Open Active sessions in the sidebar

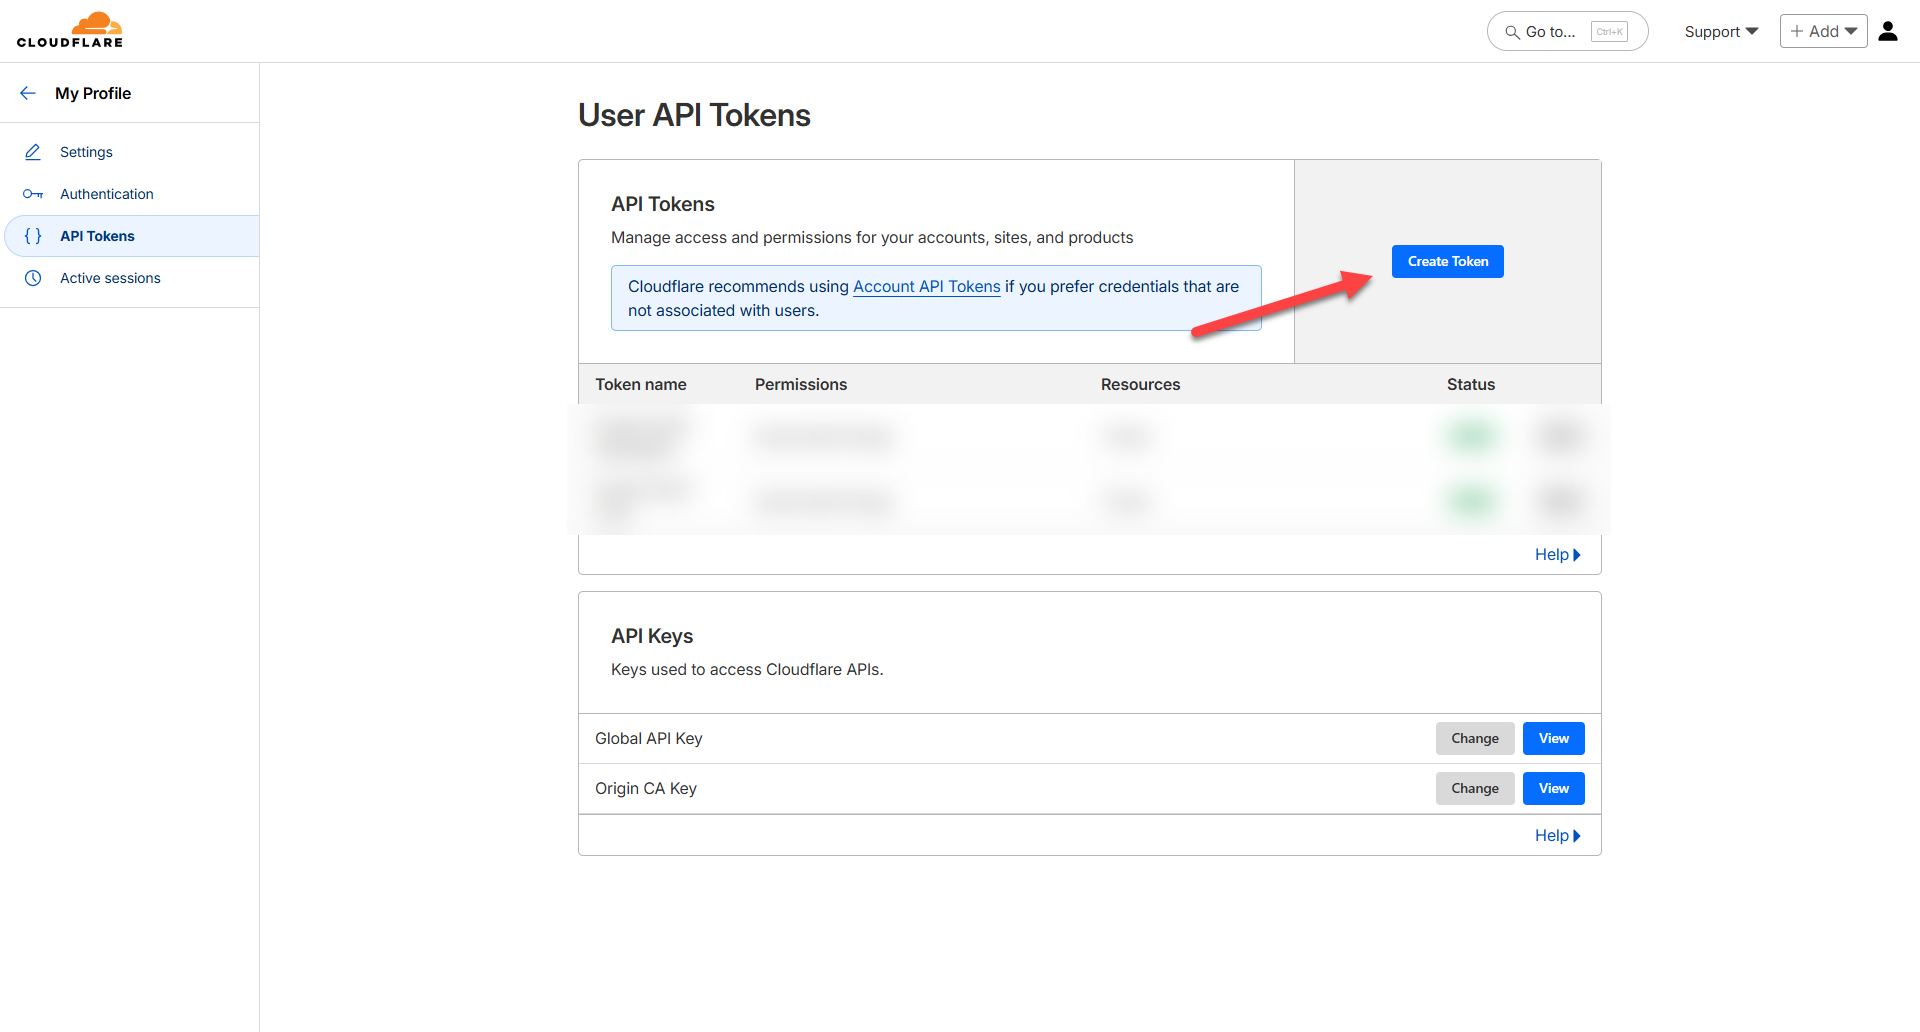[110, 278]
